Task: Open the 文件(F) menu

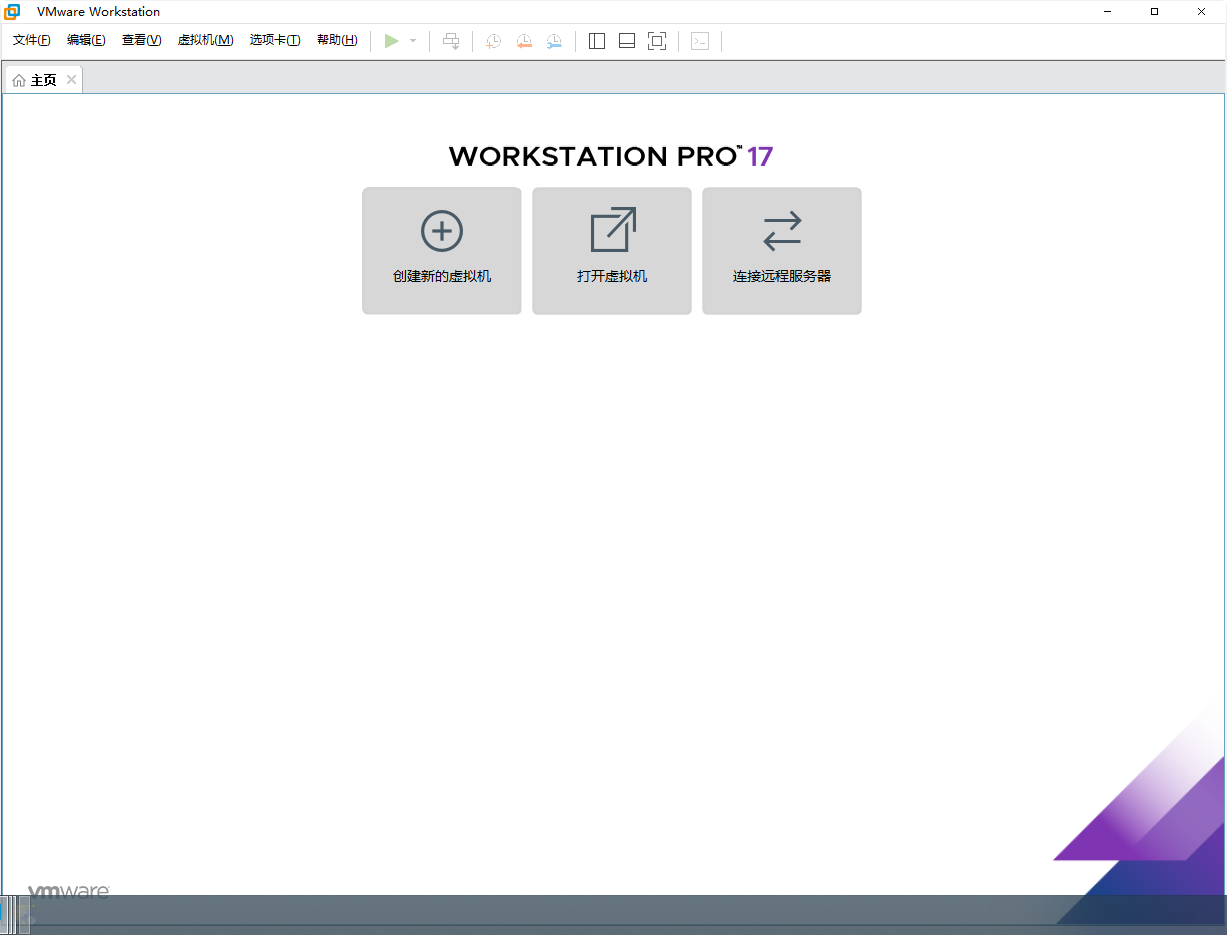Action: pyautogui.click(x=32, y=40)
